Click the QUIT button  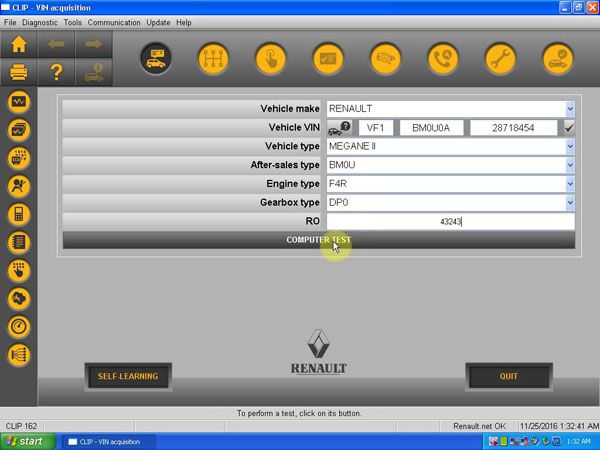click(x=509, y=377)
